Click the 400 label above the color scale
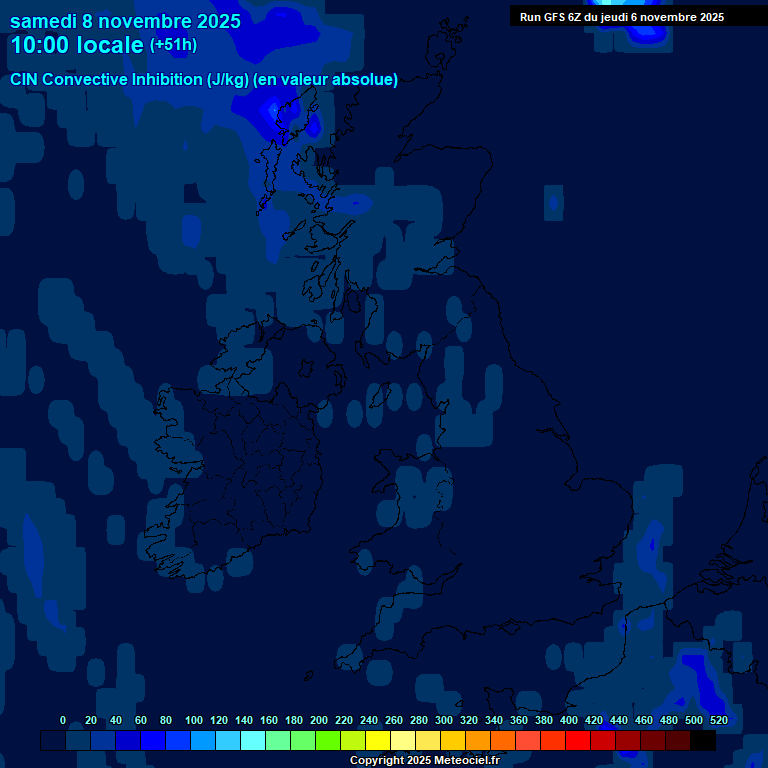The image size is (768, 768). 569,720
